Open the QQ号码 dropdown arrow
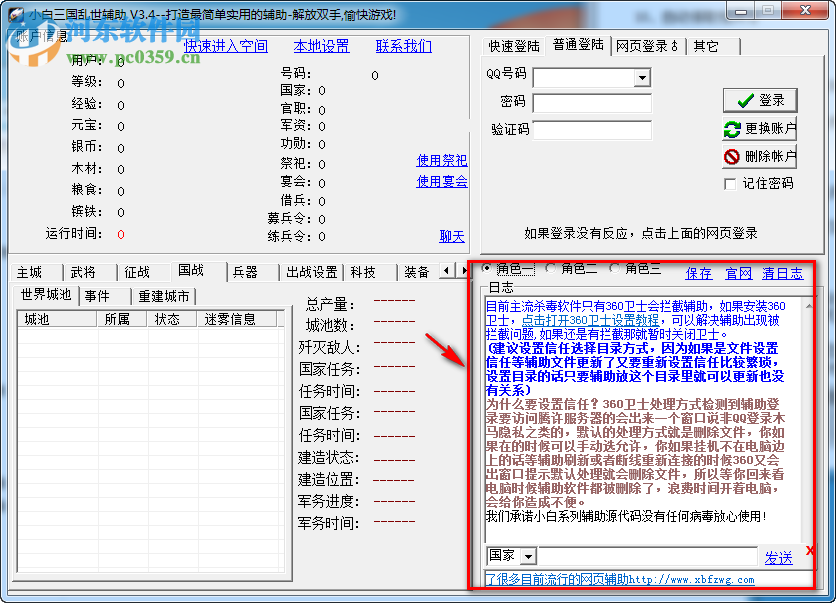 click(642, 78)
